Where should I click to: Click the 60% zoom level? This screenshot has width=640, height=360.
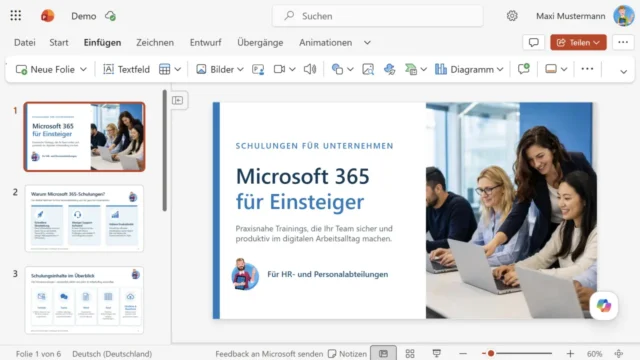(594, 354)
